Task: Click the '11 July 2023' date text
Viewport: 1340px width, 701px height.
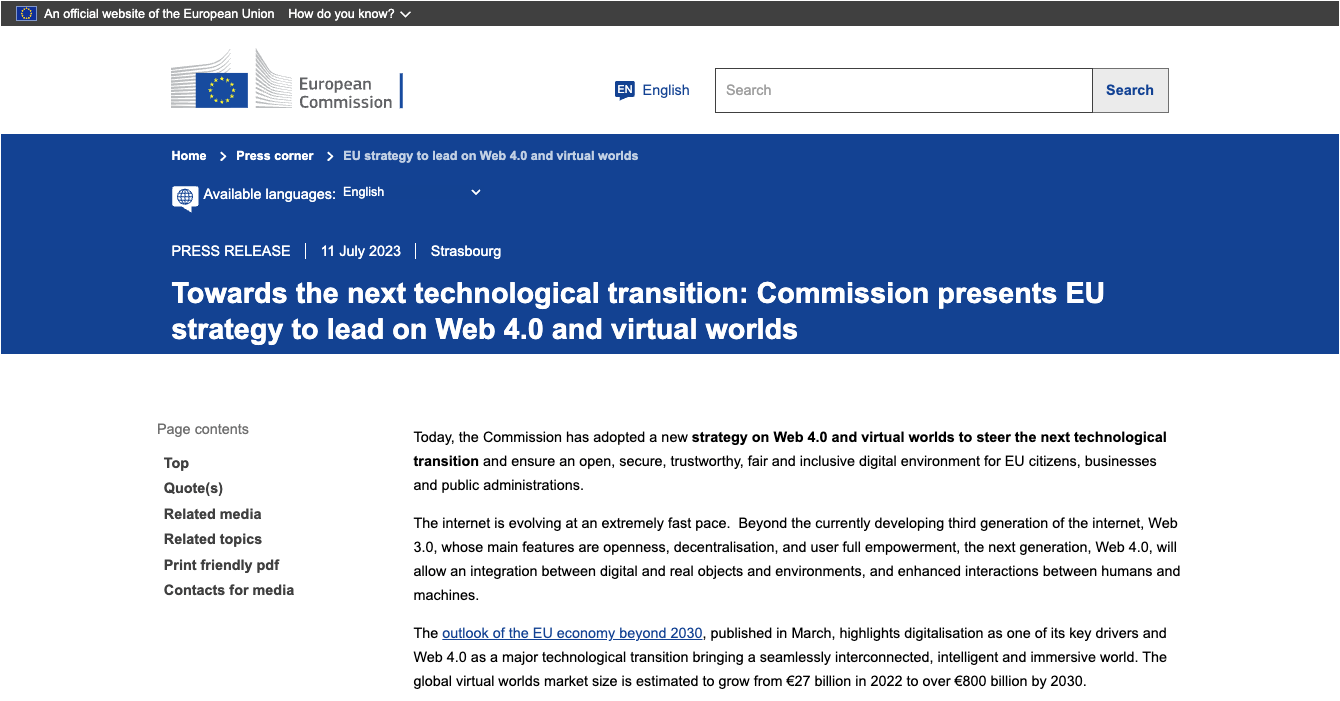Action: pyautogui.click(x=361, y=251)
